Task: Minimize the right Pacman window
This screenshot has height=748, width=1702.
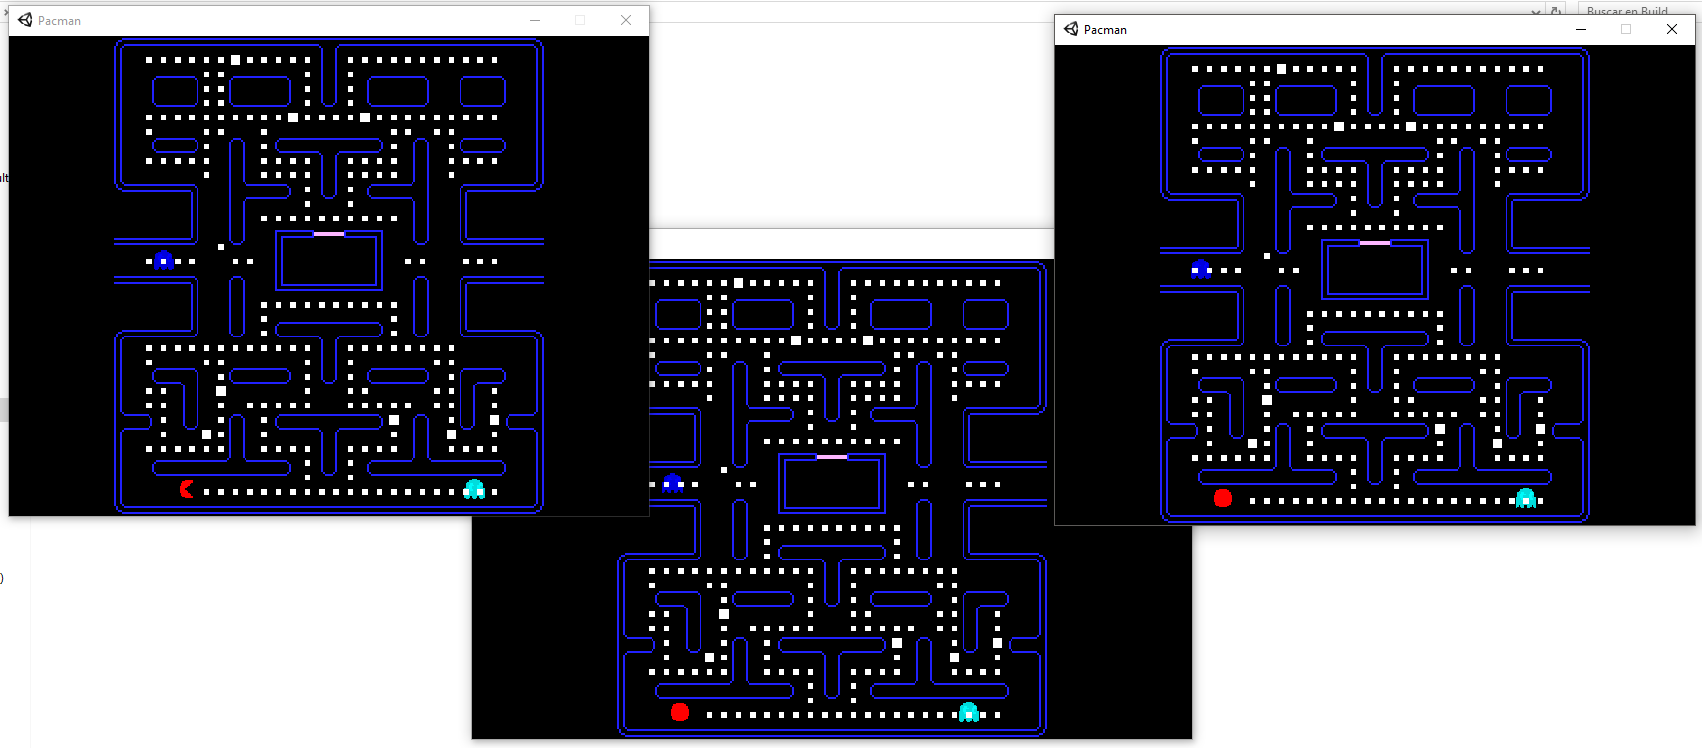Action: tap(1581, 29)
